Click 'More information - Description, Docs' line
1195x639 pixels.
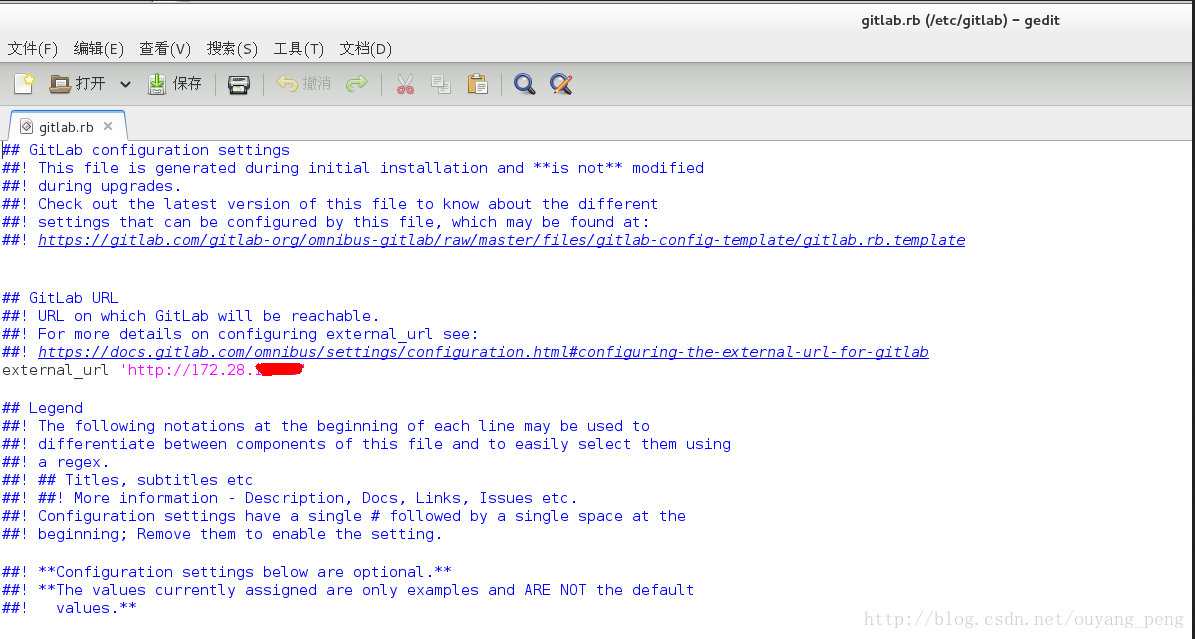(290, 499)
